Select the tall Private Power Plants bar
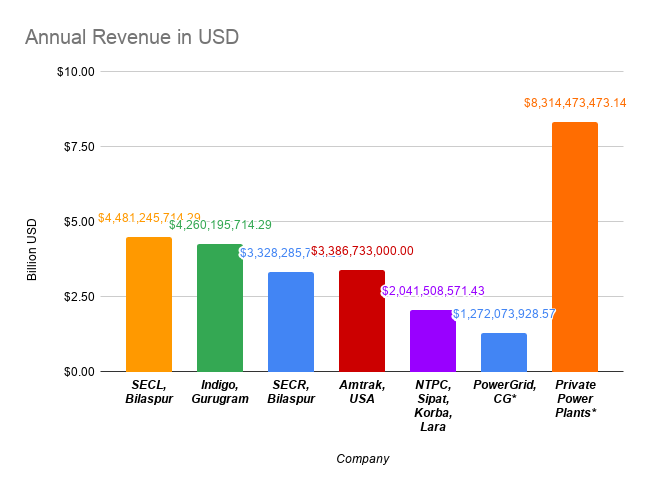This screenshot has height=490, width=648. [575, 247]
